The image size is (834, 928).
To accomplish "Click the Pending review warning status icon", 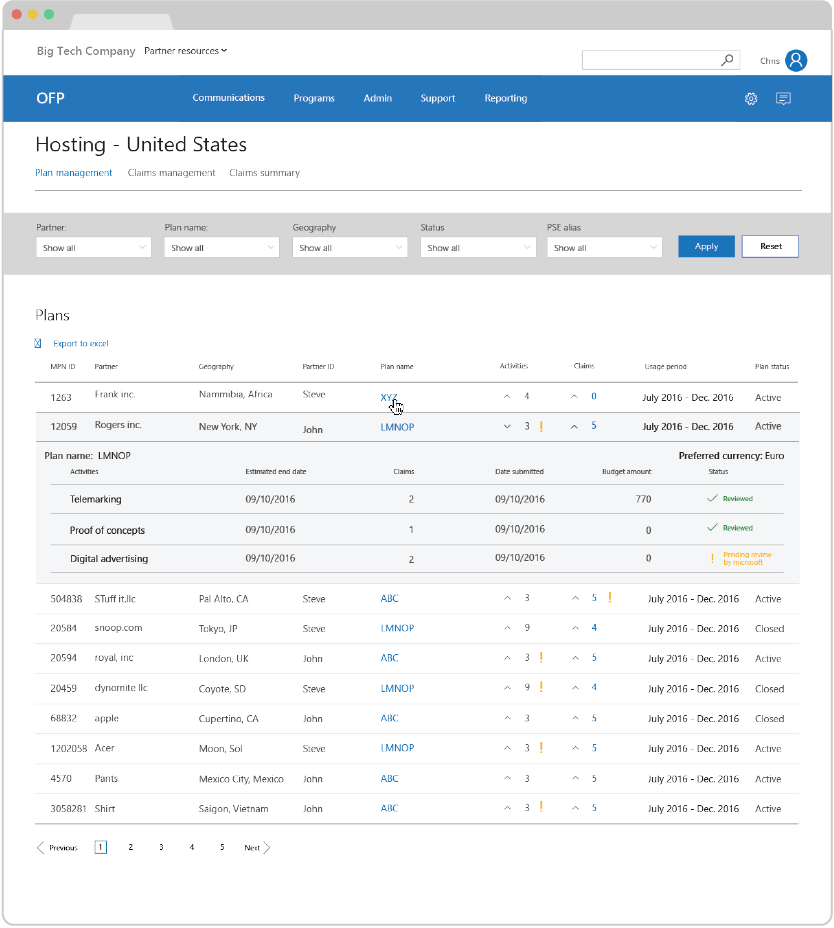I will (712, 558).
